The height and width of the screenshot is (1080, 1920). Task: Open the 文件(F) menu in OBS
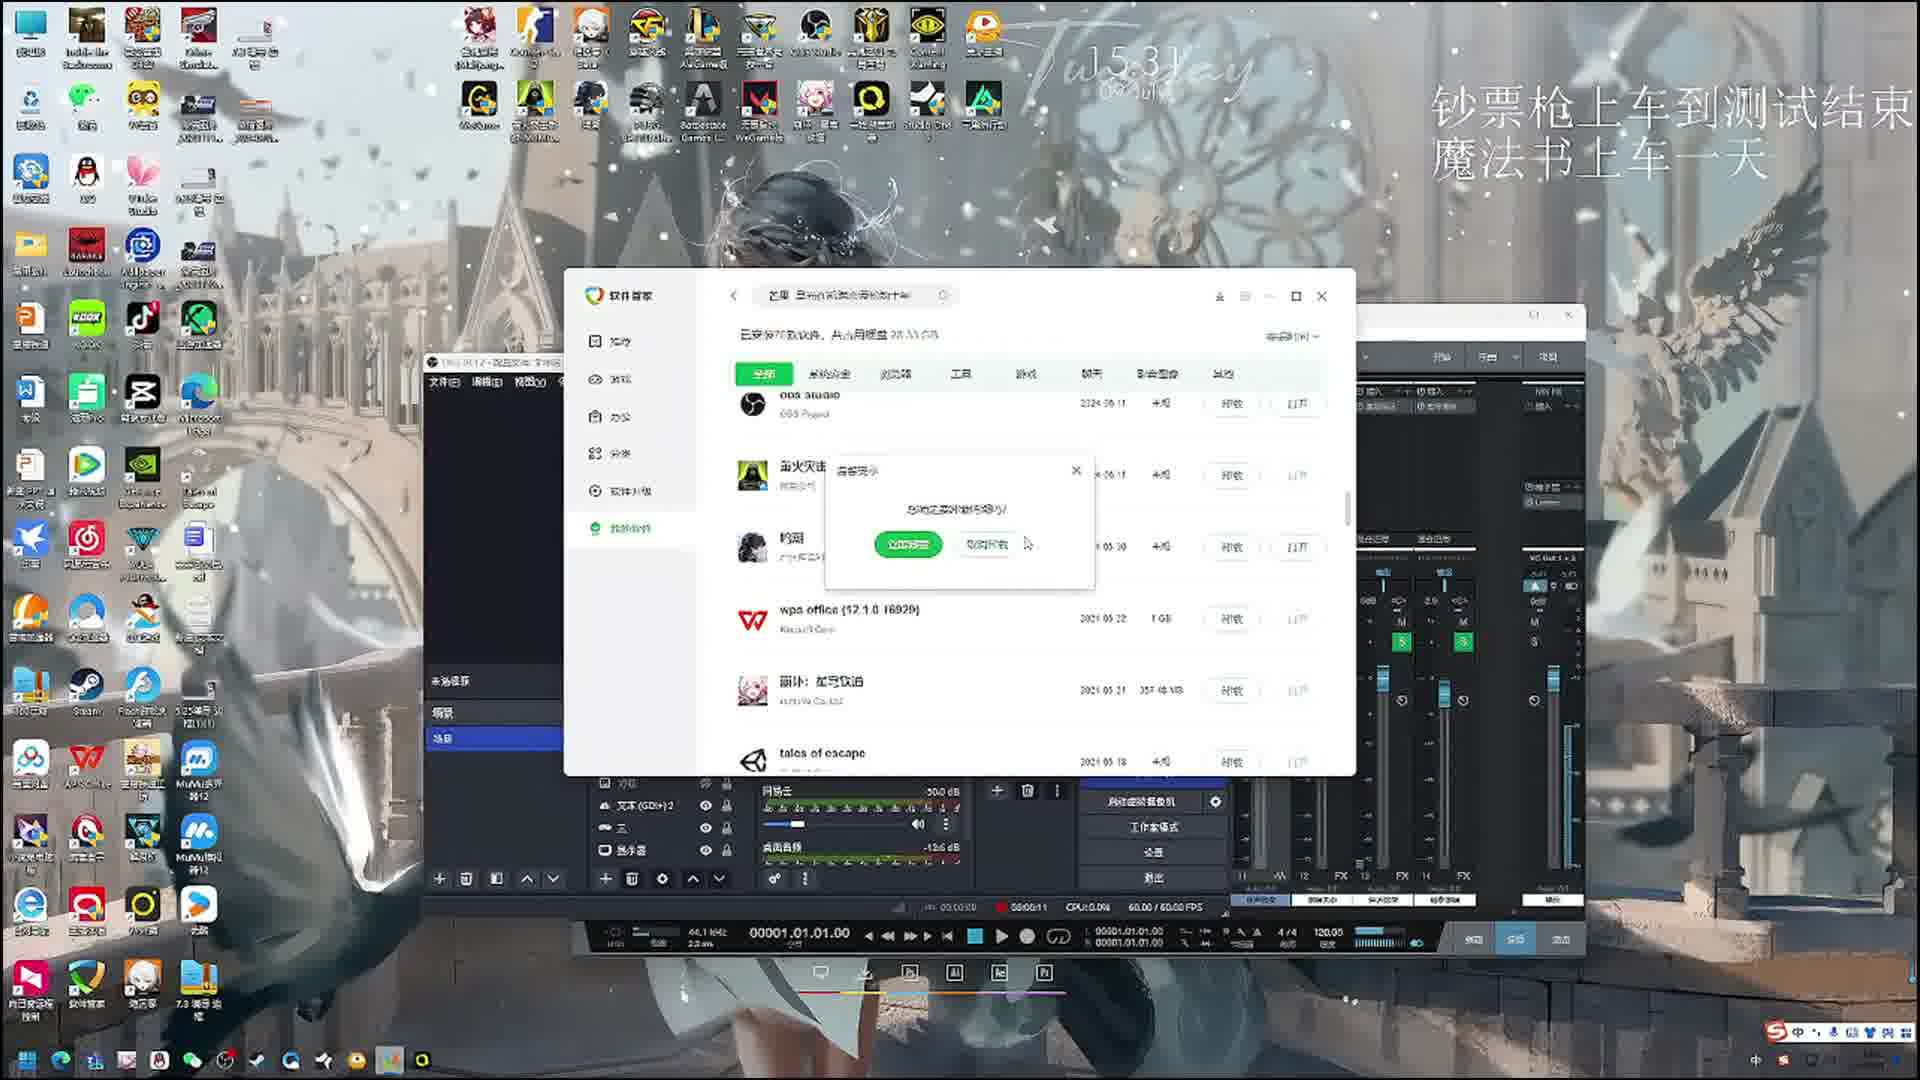click(x=443, y=383)
